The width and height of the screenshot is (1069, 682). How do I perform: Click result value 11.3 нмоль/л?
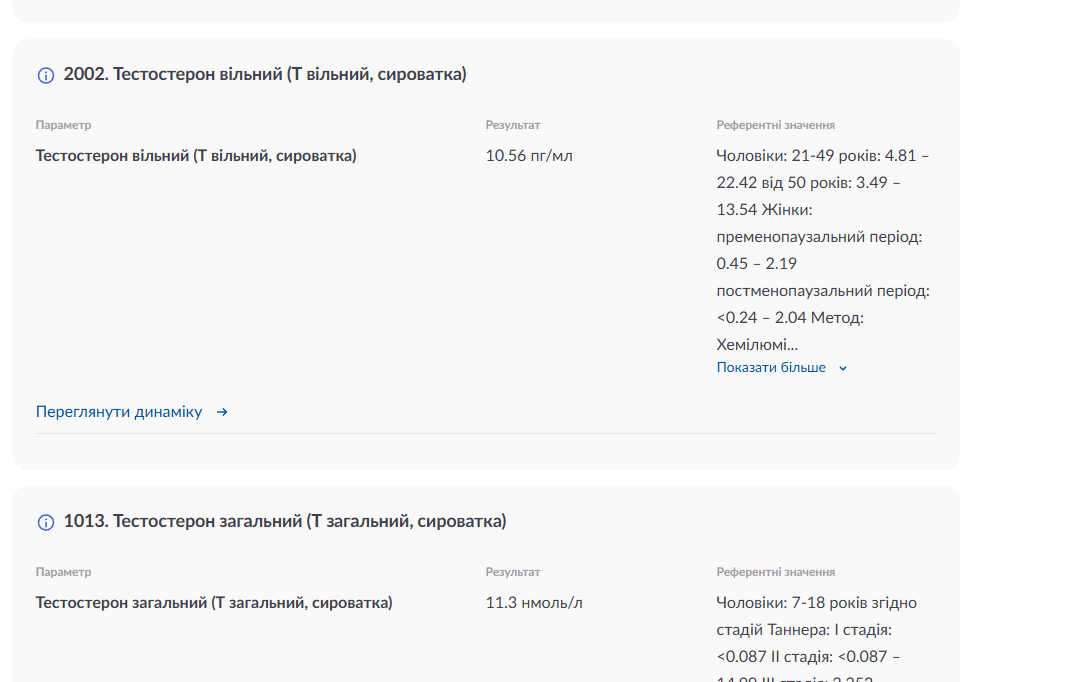(x=534, y=603)
